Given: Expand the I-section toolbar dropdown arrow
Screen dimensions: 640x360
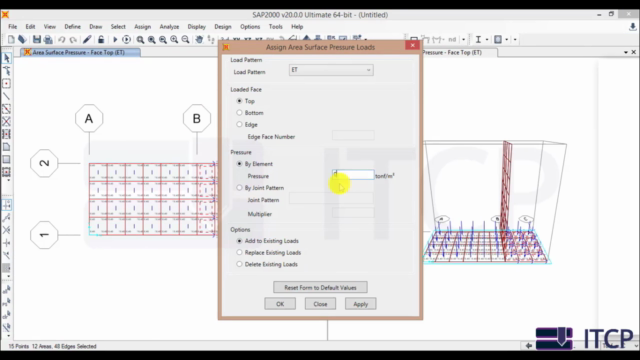Looking at the screenshot, I should coord(487,40).
